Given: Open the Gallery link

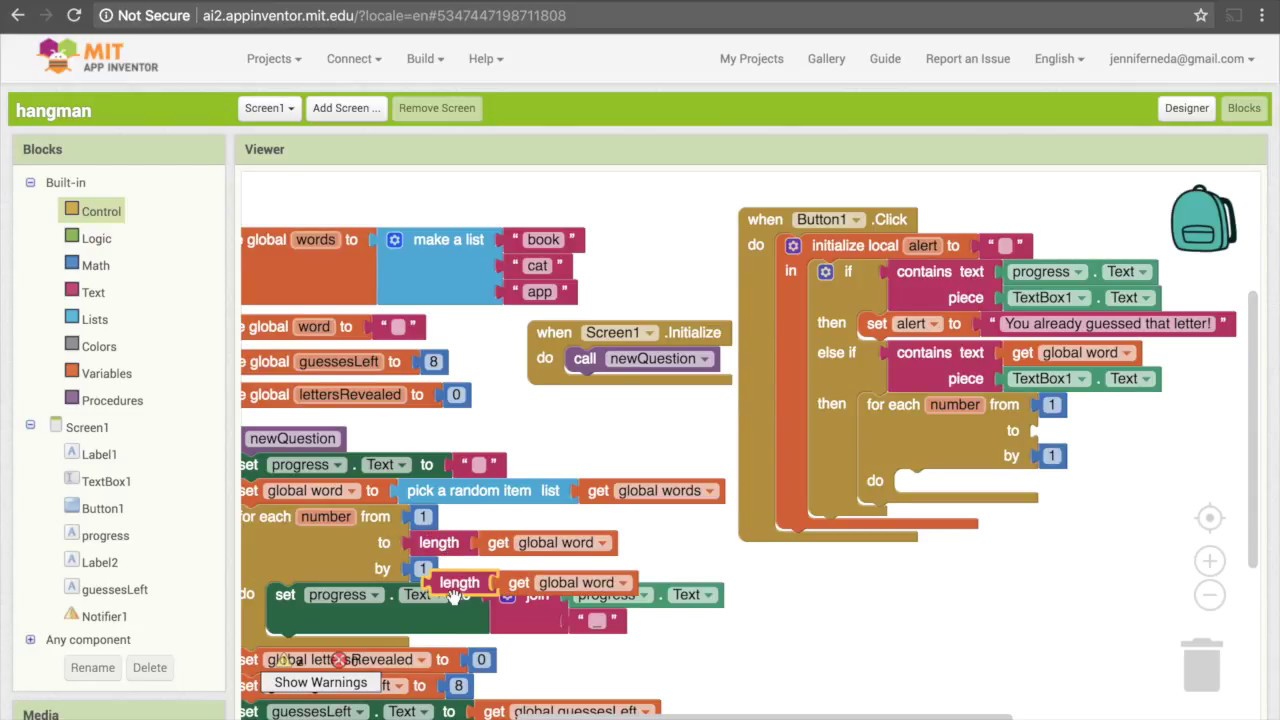Looking at the screenshot, I should click(826, 59).
